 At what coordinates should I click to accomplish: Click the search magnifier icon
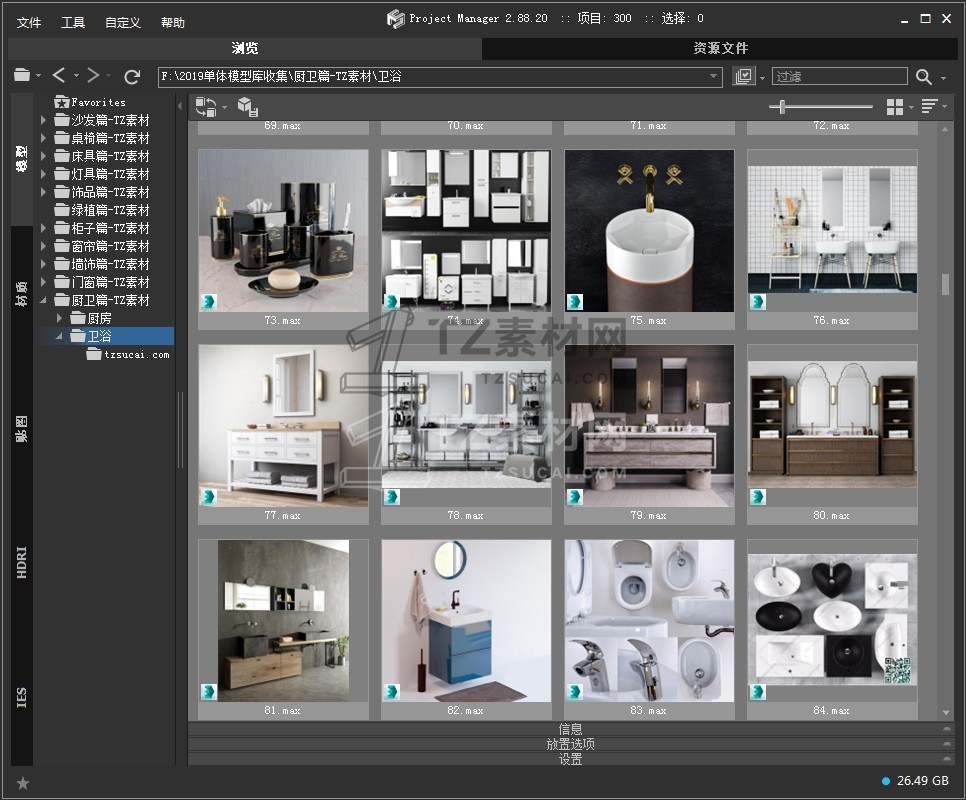point(923,77)
